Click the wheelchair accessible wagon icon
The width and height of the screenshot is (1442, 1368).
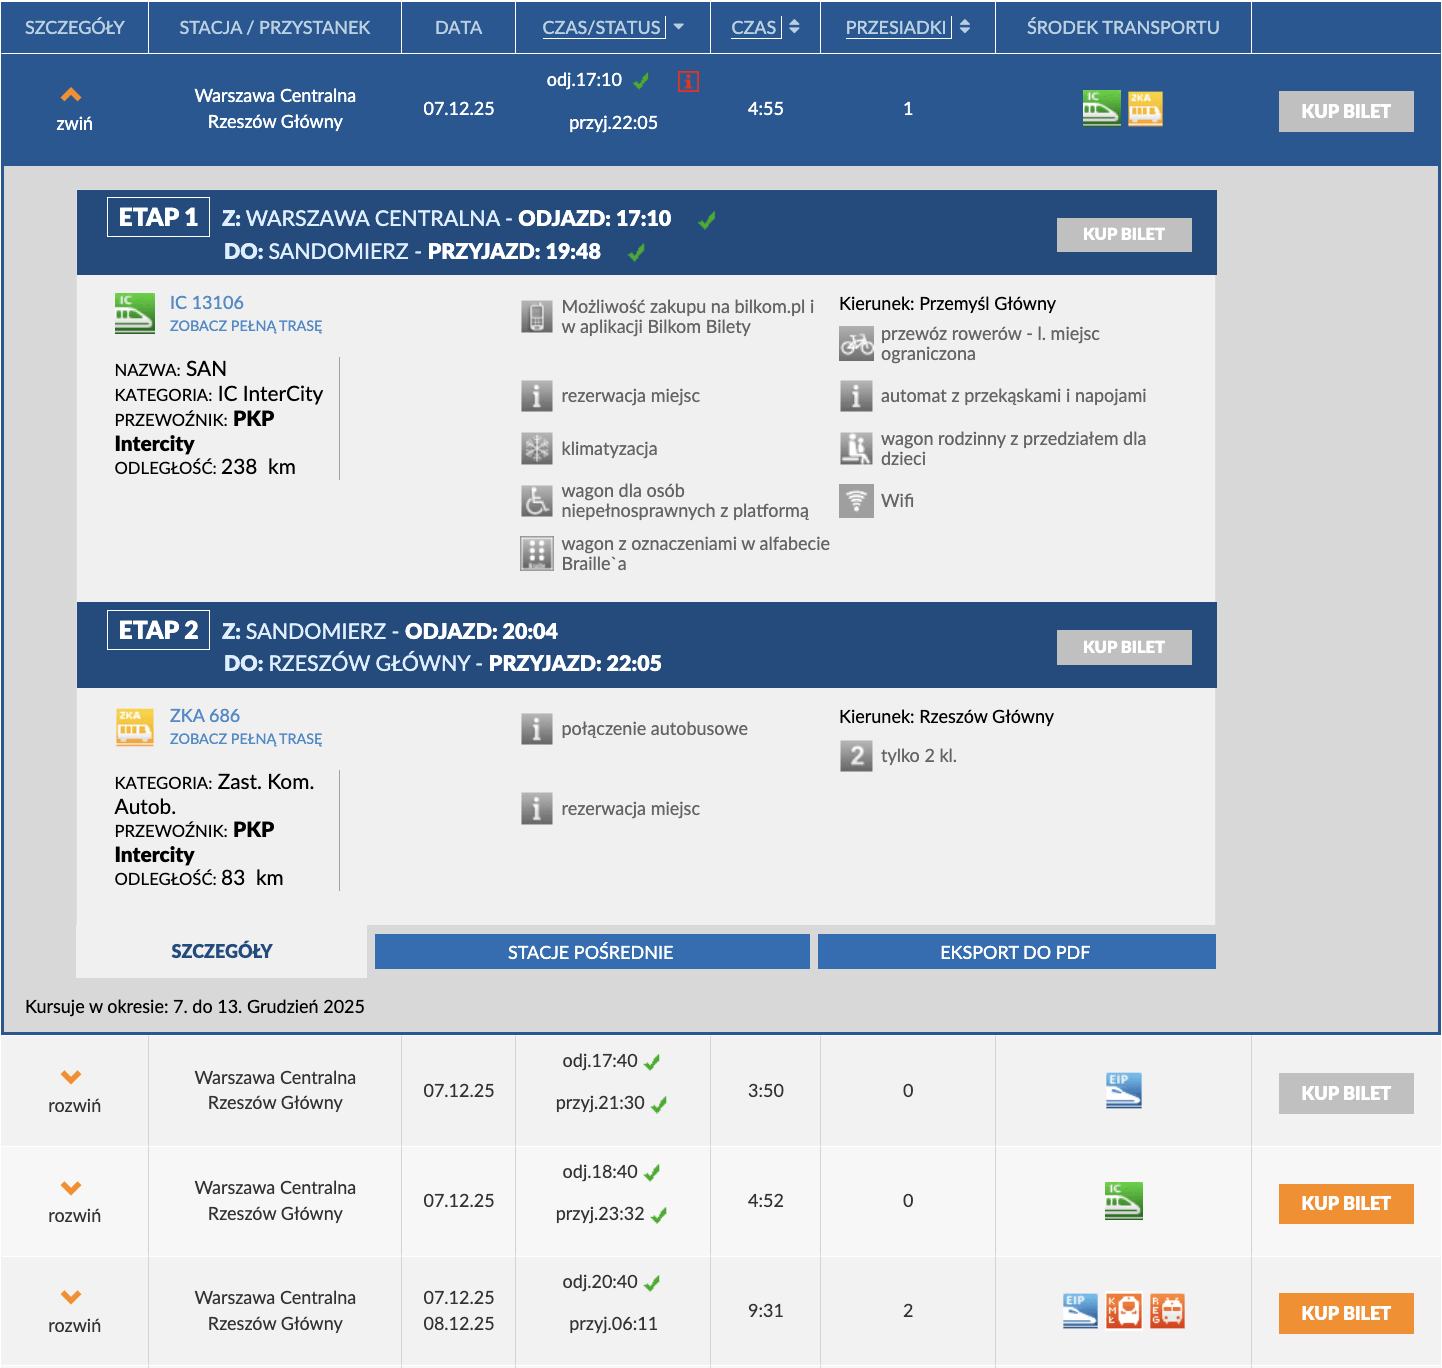(537, 501)
